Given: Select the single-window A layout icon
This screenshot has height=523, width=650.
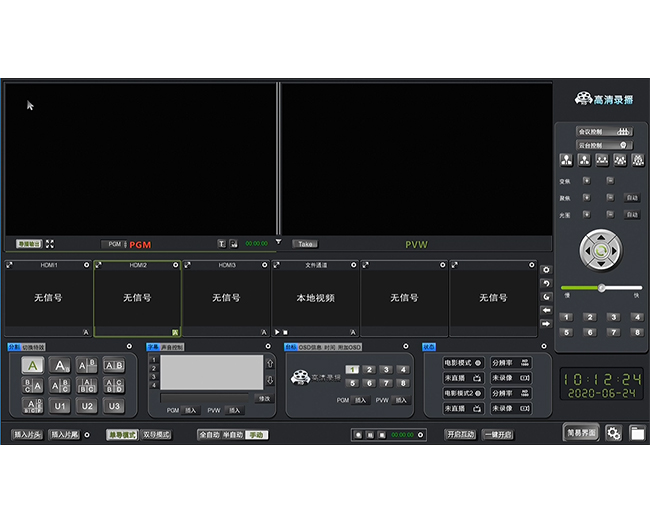Looking at the screenshot, I should coord(33,366).
